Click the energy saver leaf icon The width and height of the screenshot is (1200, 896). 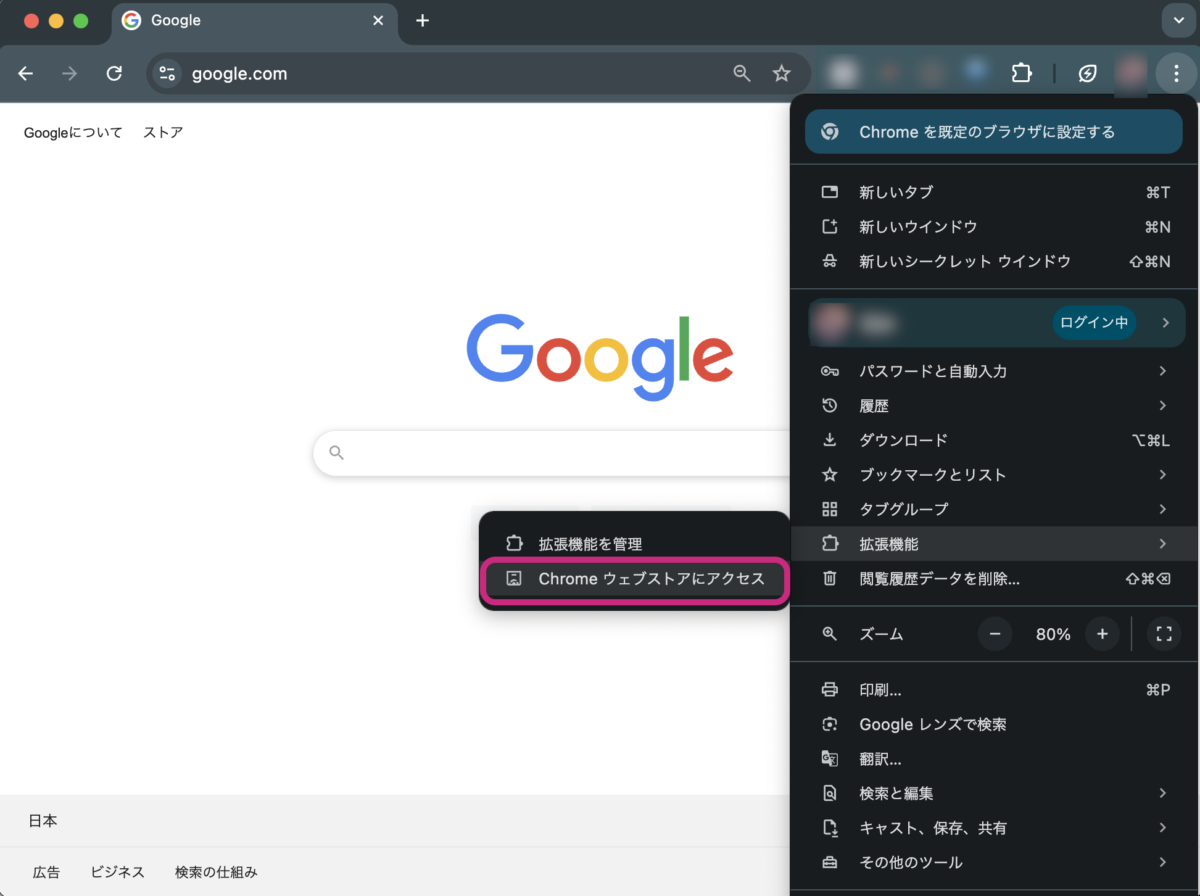click(1087, 73)
